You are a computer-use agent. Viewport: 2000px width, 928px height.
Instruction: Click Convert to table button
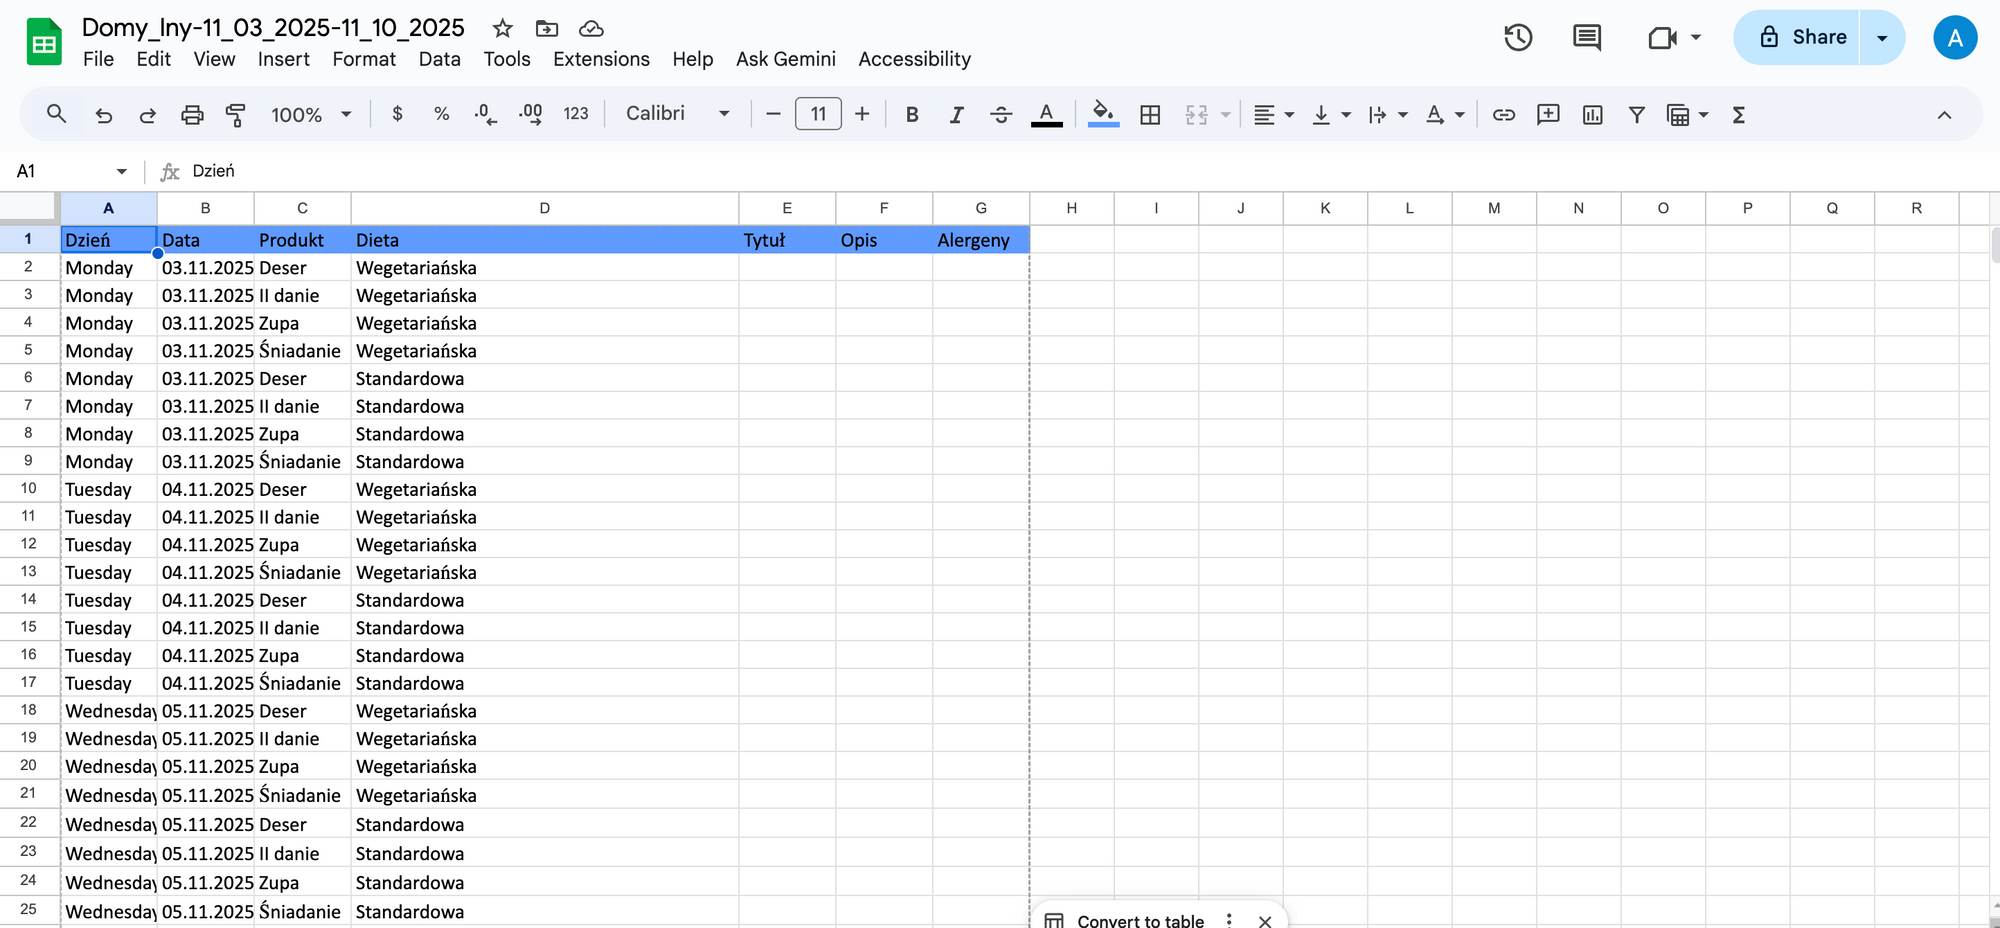pyautogui.click(x=1140, y=920)
